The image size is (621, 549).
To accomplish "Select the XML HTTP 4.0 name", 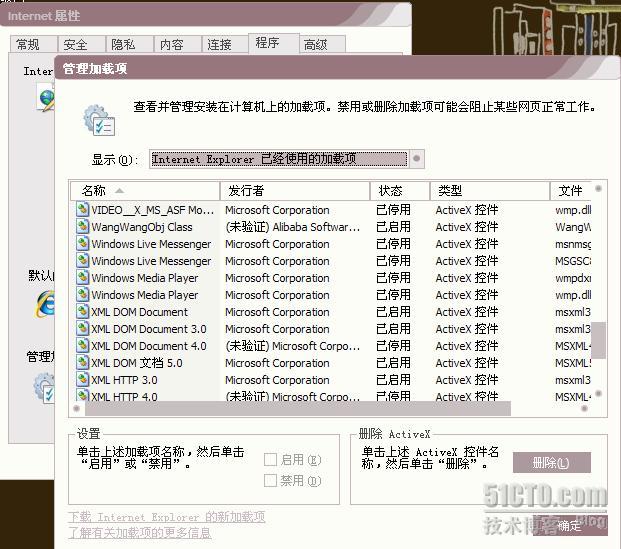I will (x=124, y=396).
